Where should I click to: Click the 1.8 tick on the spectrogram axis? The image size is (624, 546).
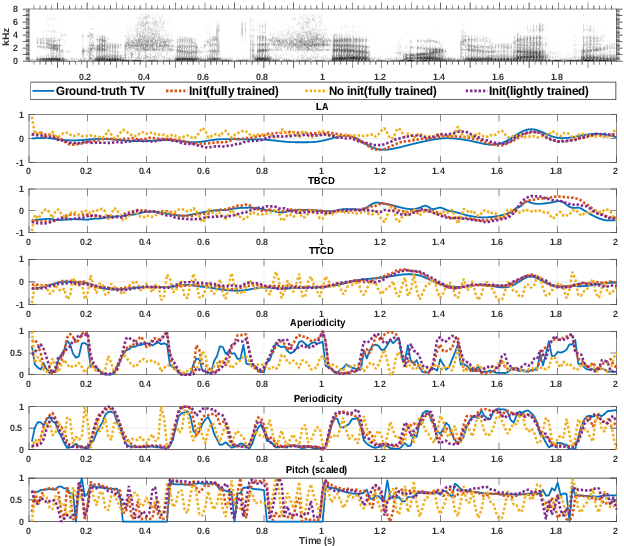pos(557,76)
